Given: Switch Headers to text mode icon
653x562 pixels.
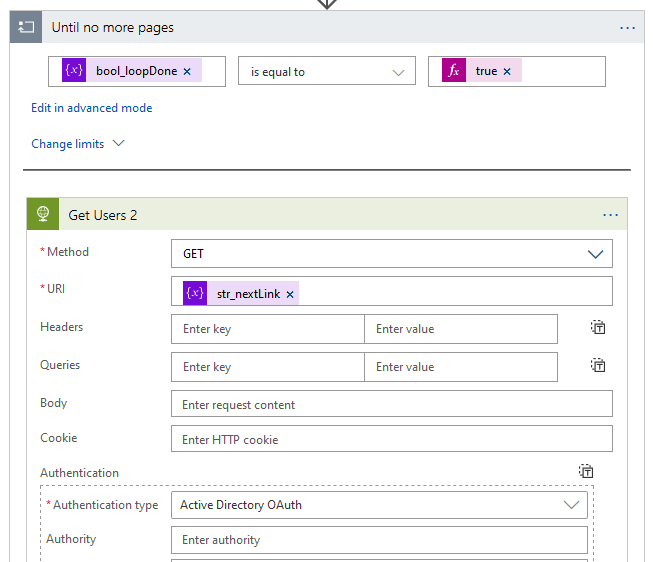Looking at the screenshot, I should pos(598,328).
